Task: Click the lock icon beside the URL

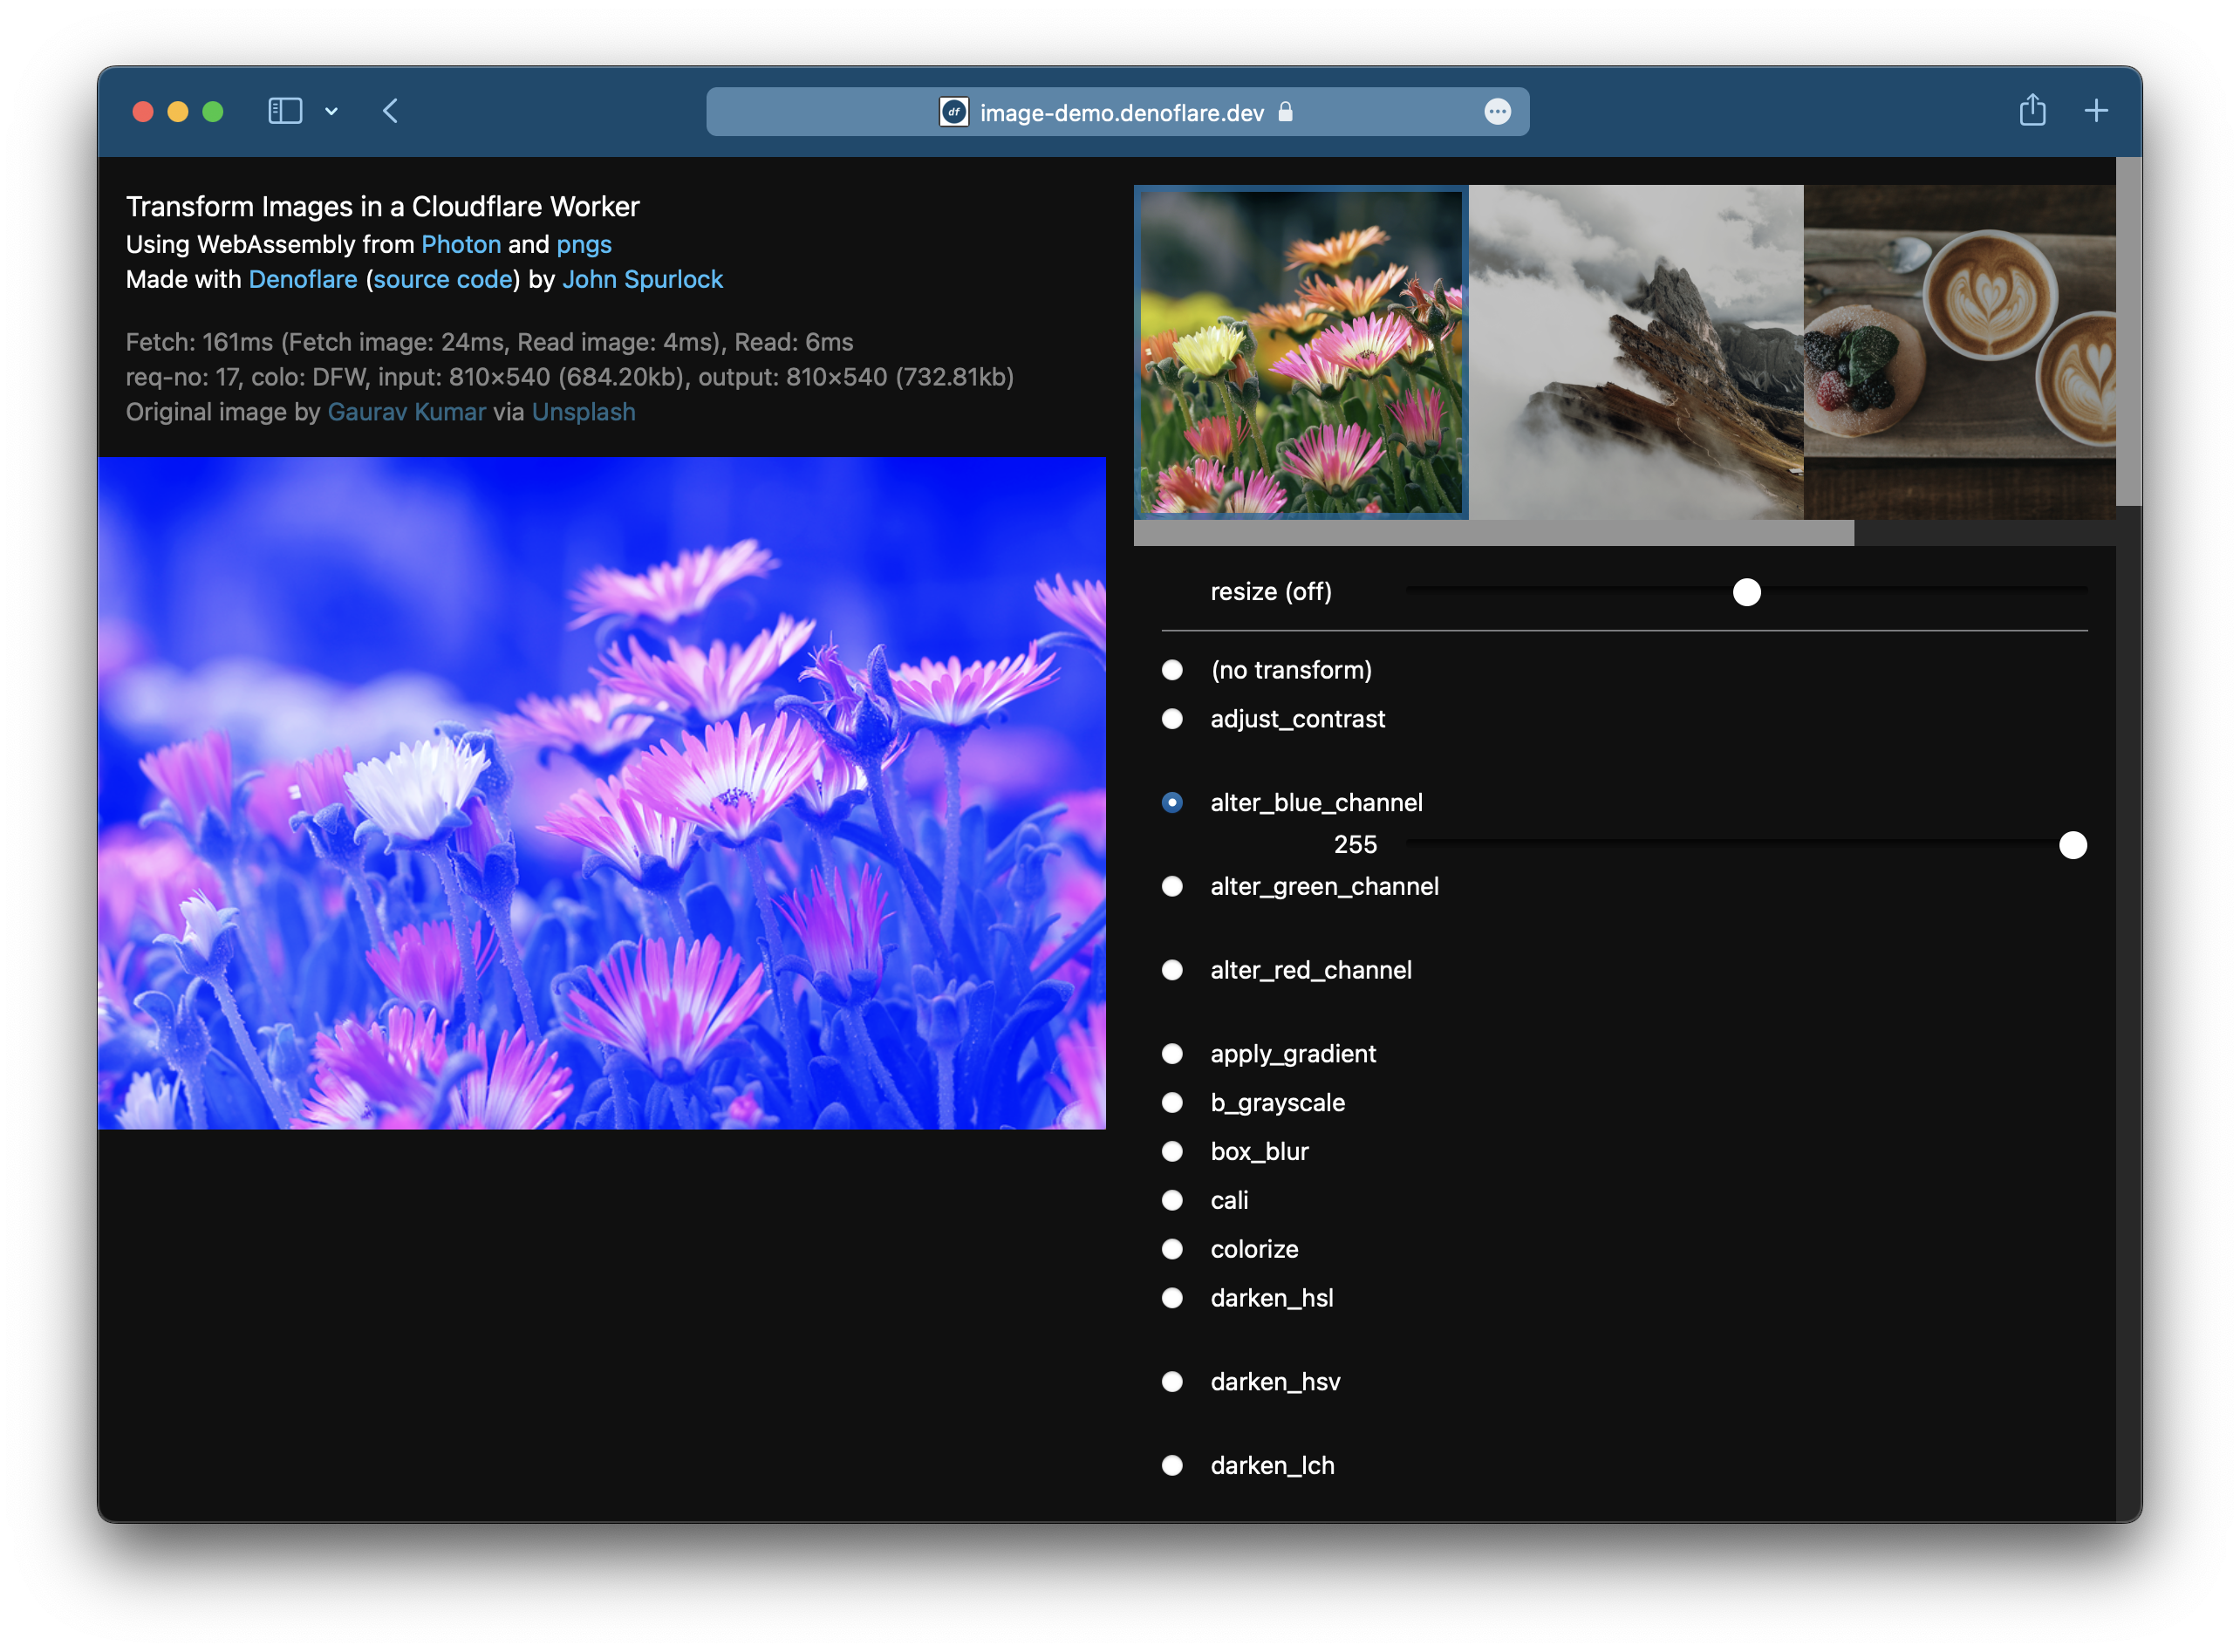Action: coord(1286,112)
